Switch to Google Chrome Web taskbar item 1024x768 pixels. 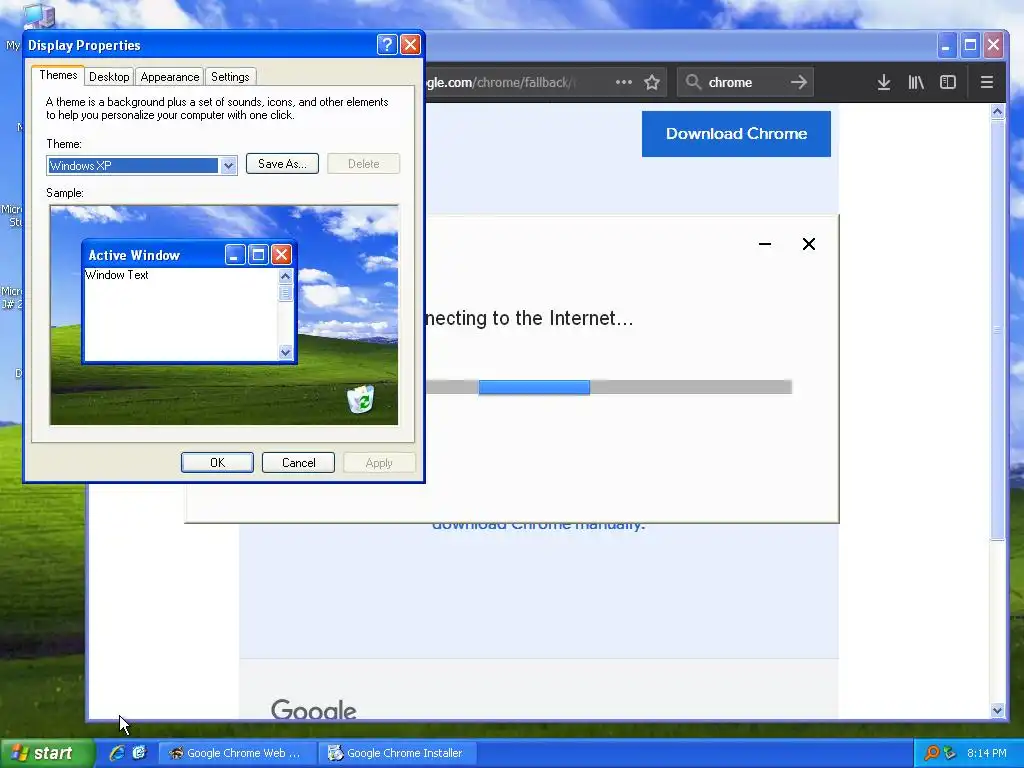click(238, 753)
